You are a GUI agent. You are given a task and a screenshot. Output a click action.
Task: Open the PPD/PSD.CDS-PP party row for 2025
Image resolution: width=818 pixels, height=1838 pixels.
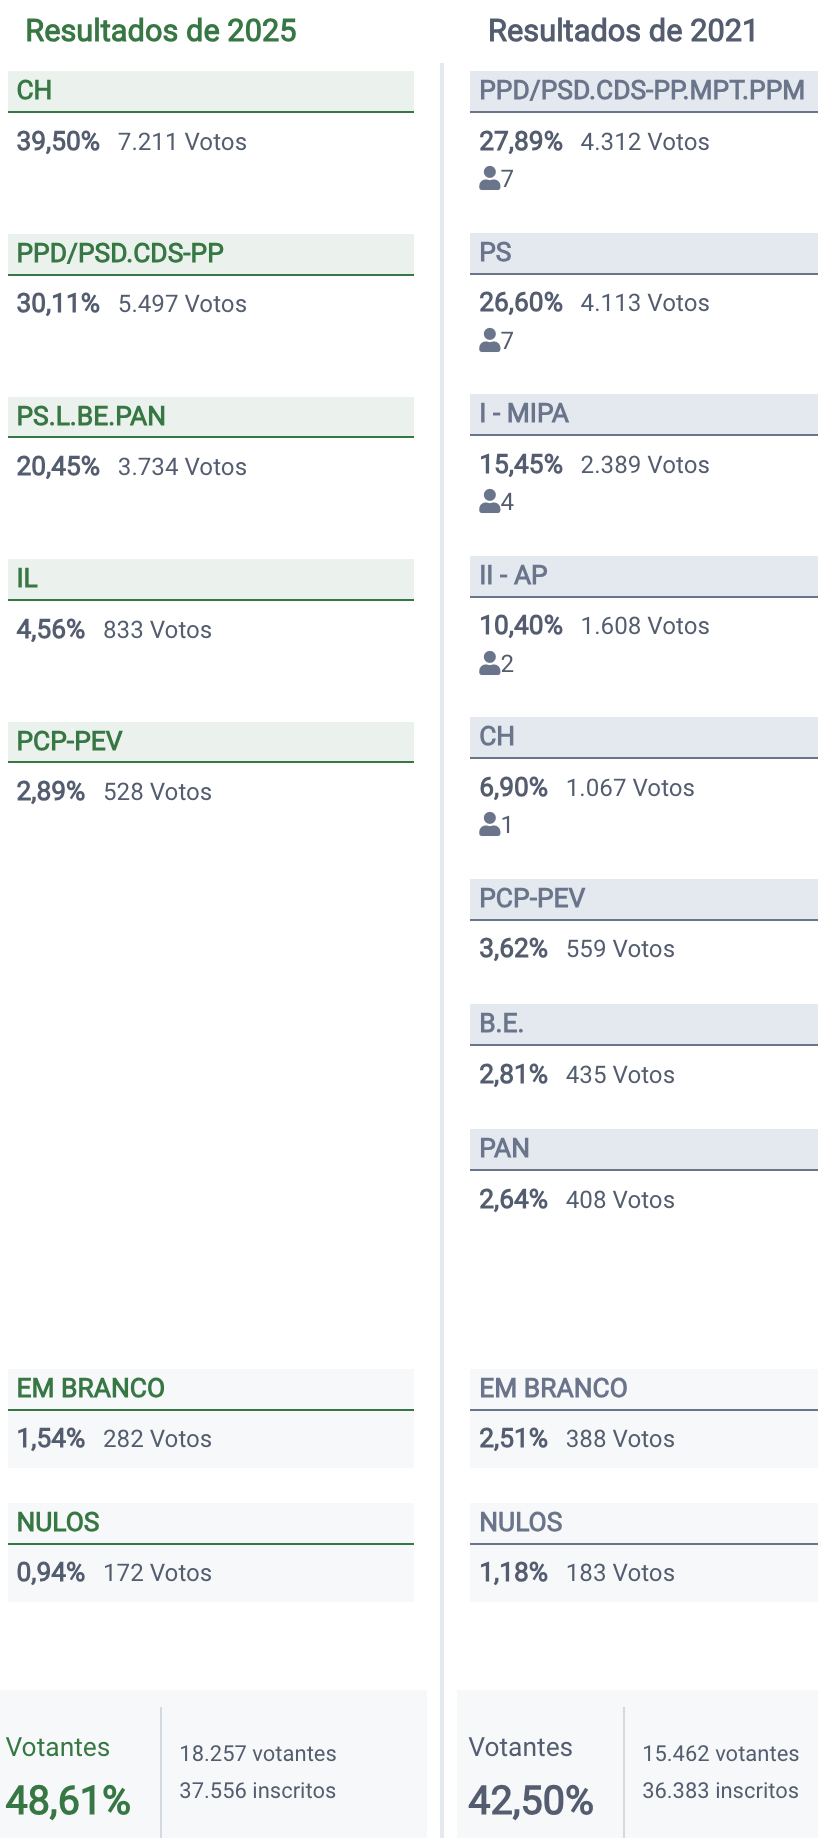(x=210, y=254)
